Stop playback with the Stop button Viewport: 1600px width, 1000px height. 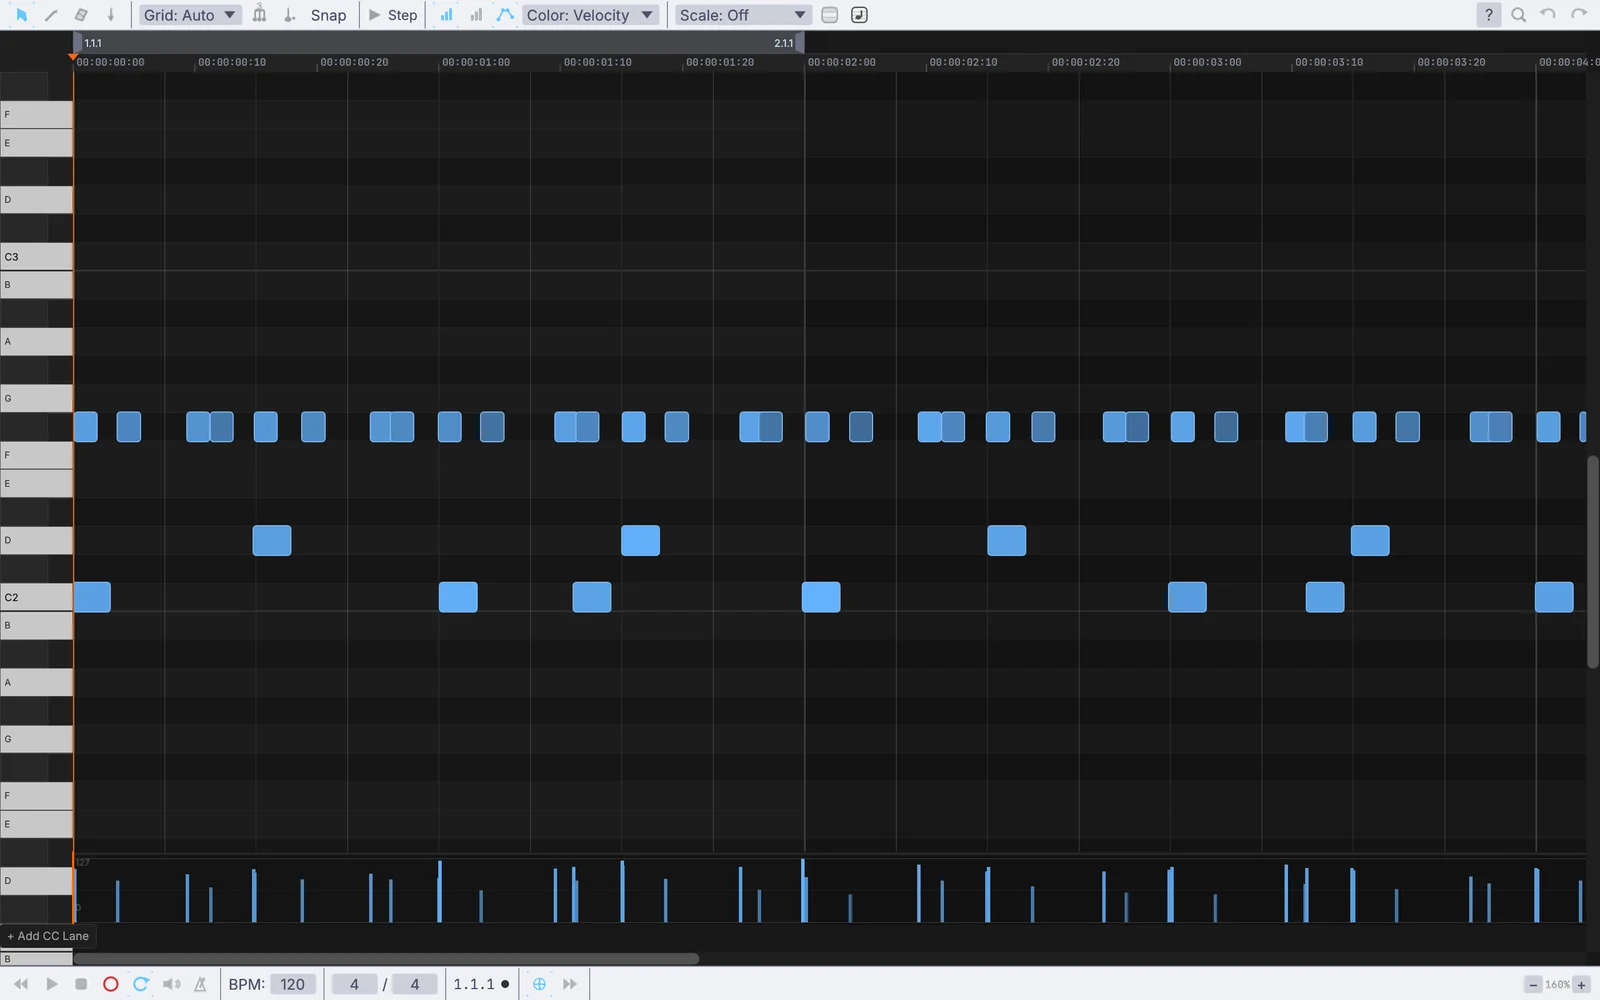[x=81, y=984]
